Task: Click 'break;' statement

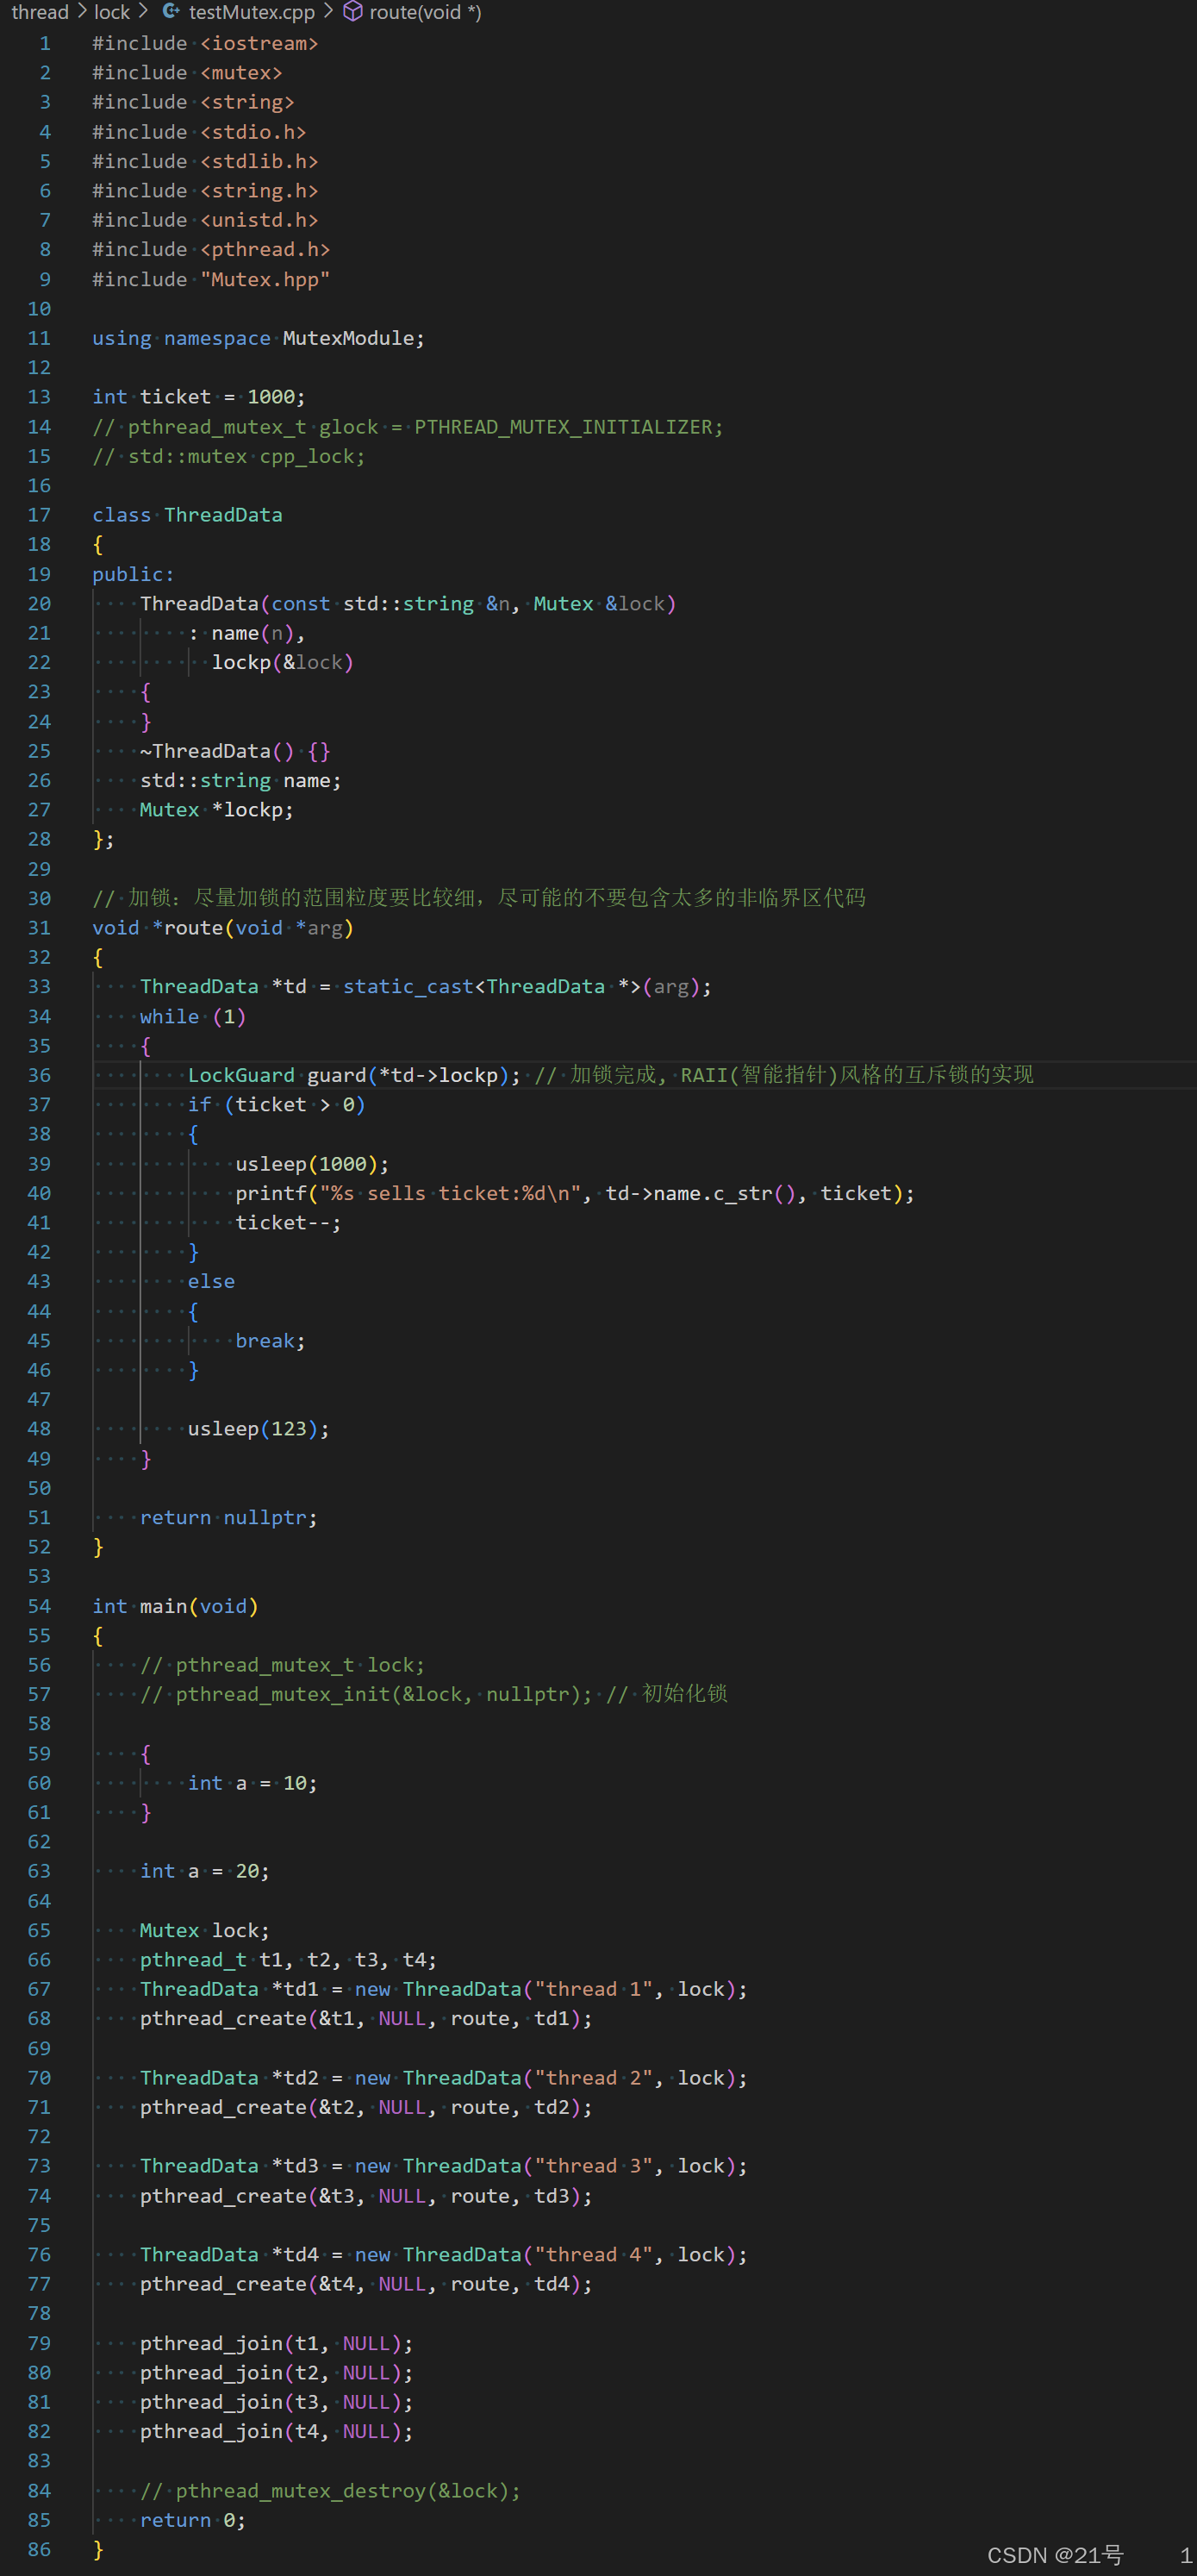Action: click(x=270, y=1341)
